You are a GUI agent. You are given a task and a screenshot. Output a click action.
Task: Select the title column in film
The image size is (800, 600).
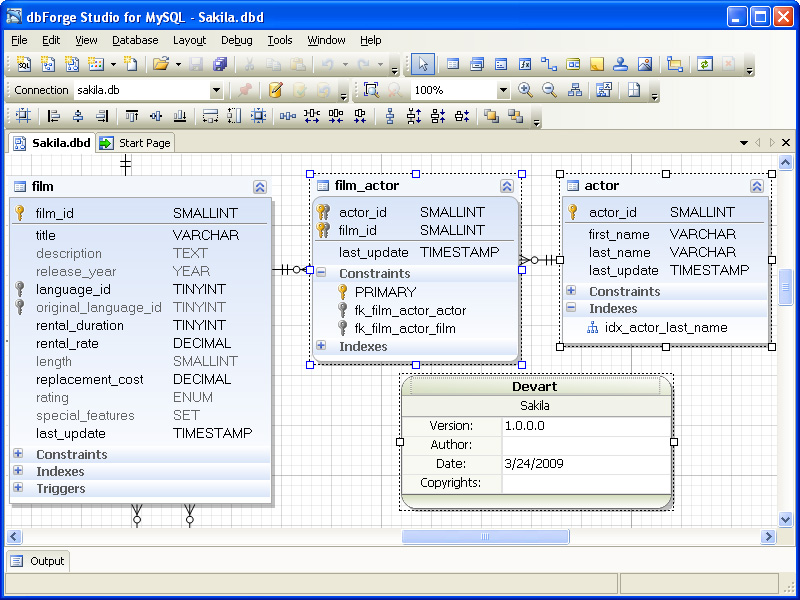[140, 235]
